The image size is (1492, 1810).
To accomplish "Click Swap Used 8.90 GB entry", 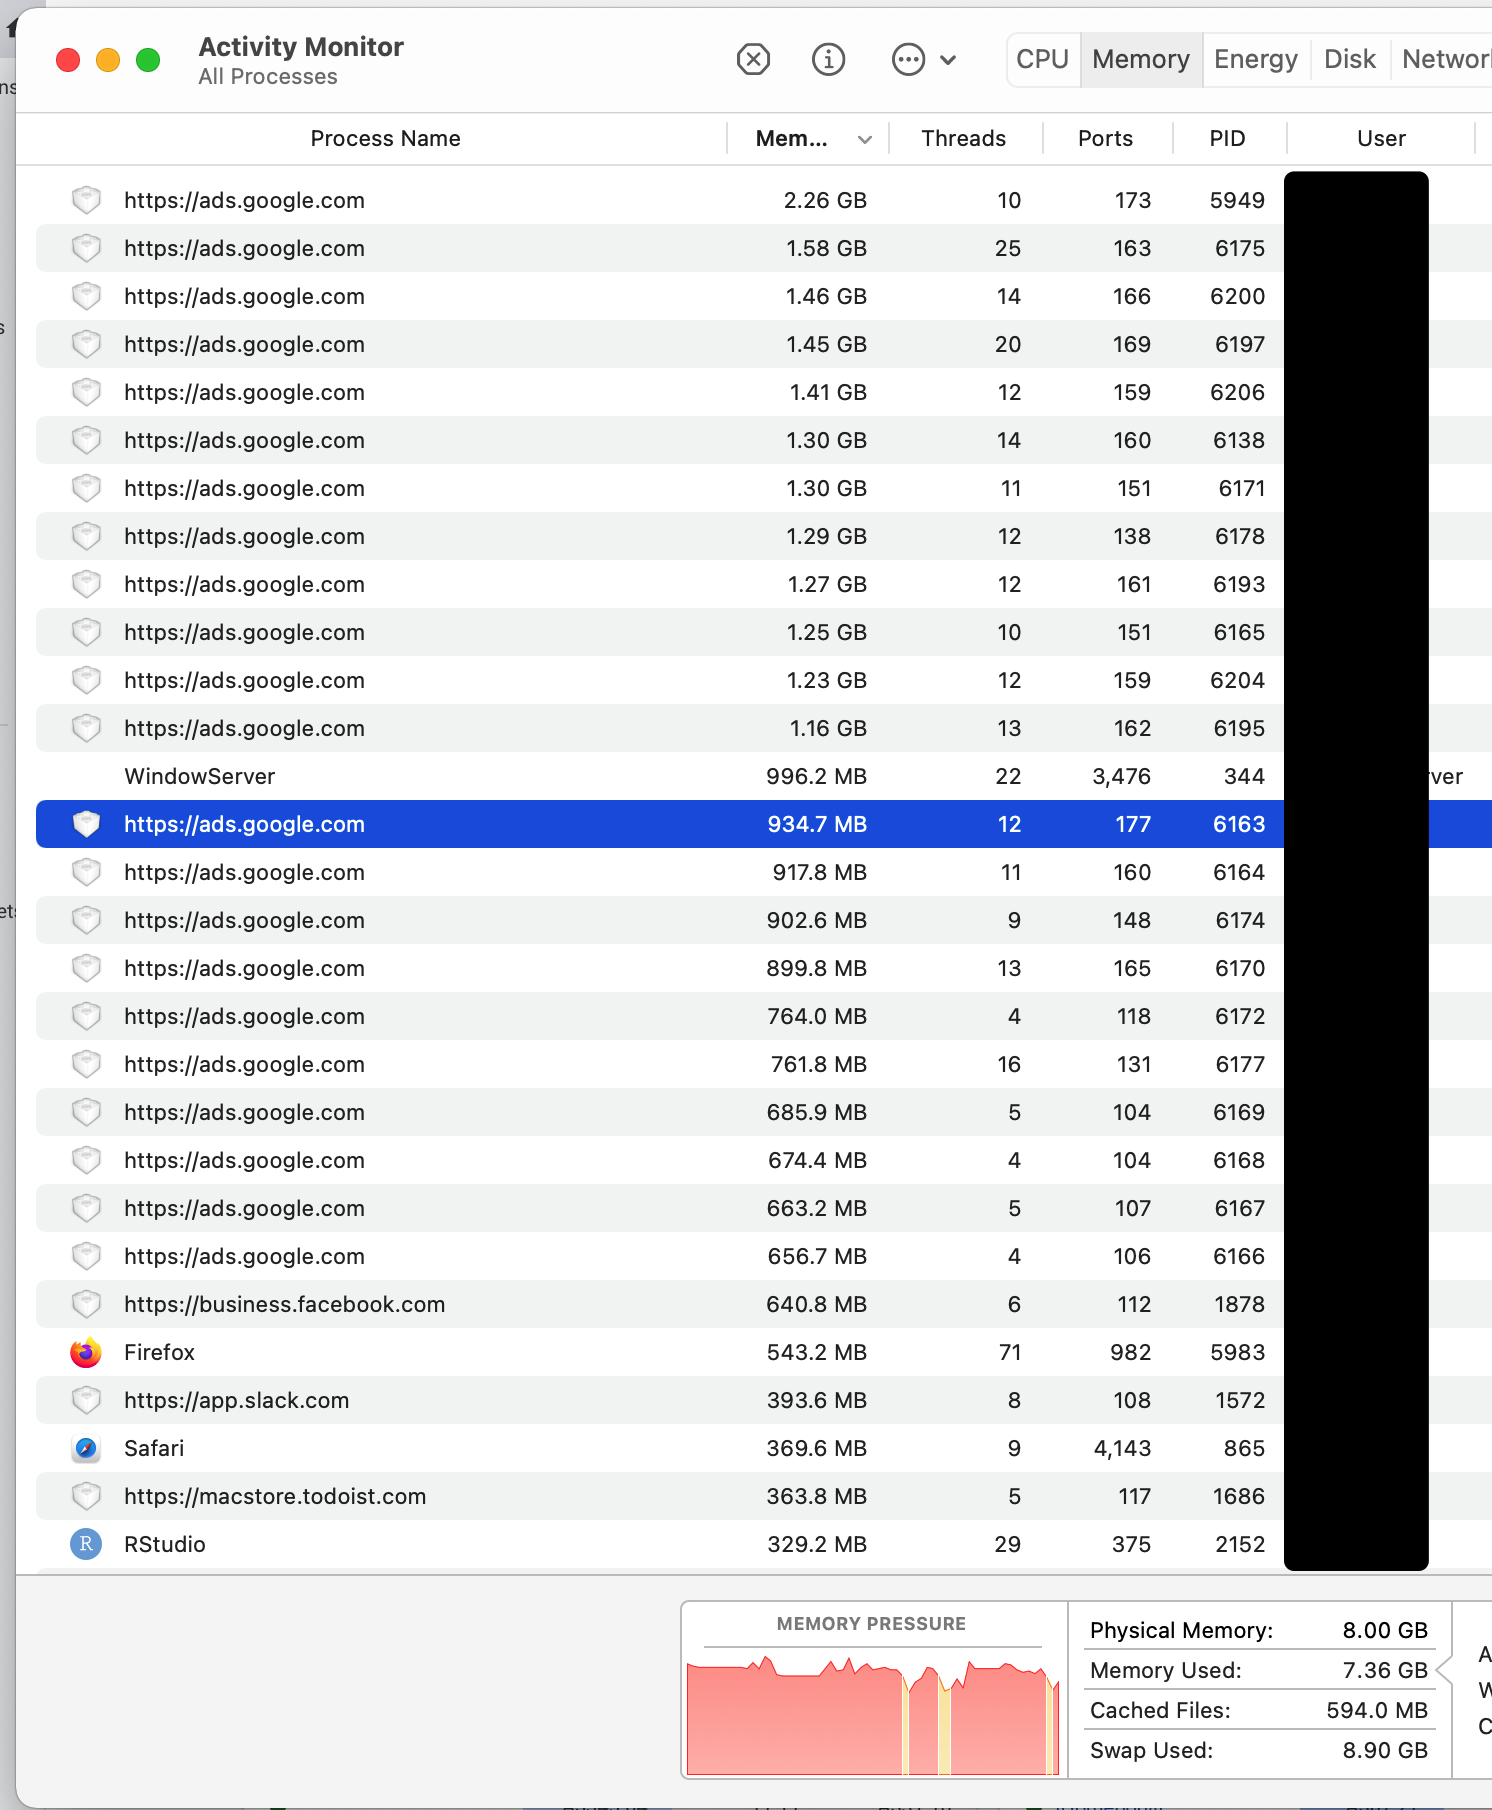I will point(1259,1751).
